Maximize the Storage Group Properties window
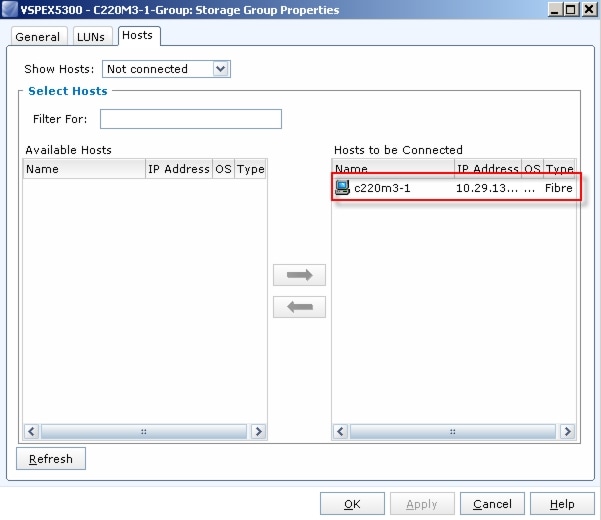This screenshot has height=520, width=601. coord(571,9)
